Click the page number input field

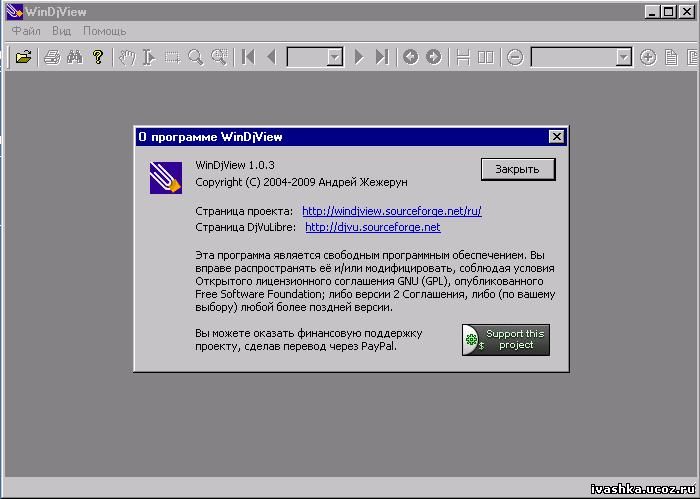pyautogui.click(x=307, y=57)
